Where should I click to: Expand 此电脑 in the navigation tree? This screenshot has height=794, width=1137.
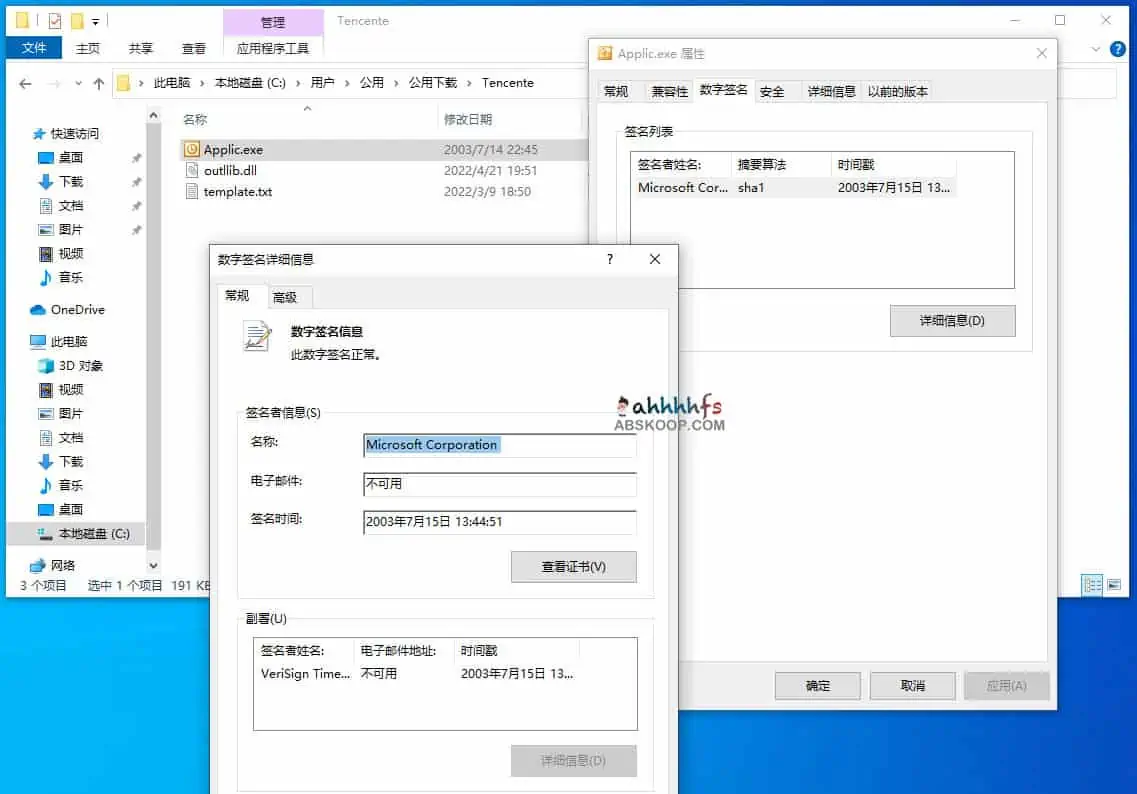(18, 341)
